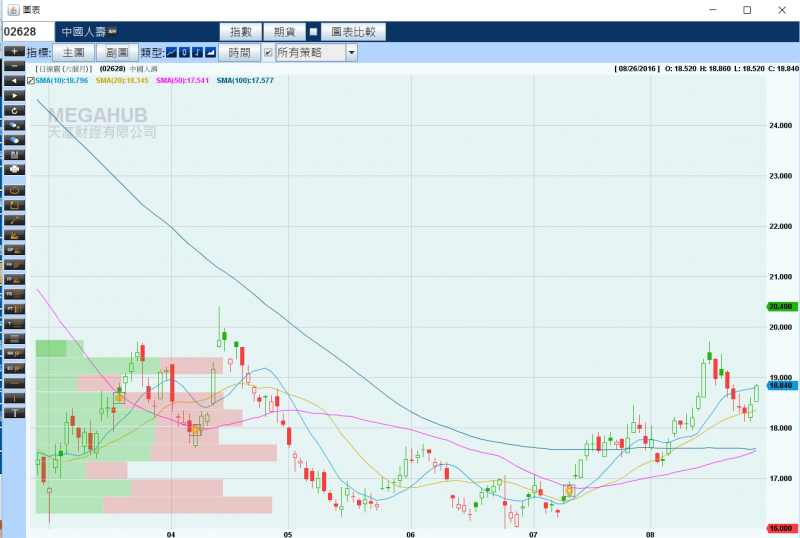Image resolution: width=800 pixels, height=538 pixels.
Task: Open the 所有策略 dropdown arrow
Action: click(x=351, y=52)
